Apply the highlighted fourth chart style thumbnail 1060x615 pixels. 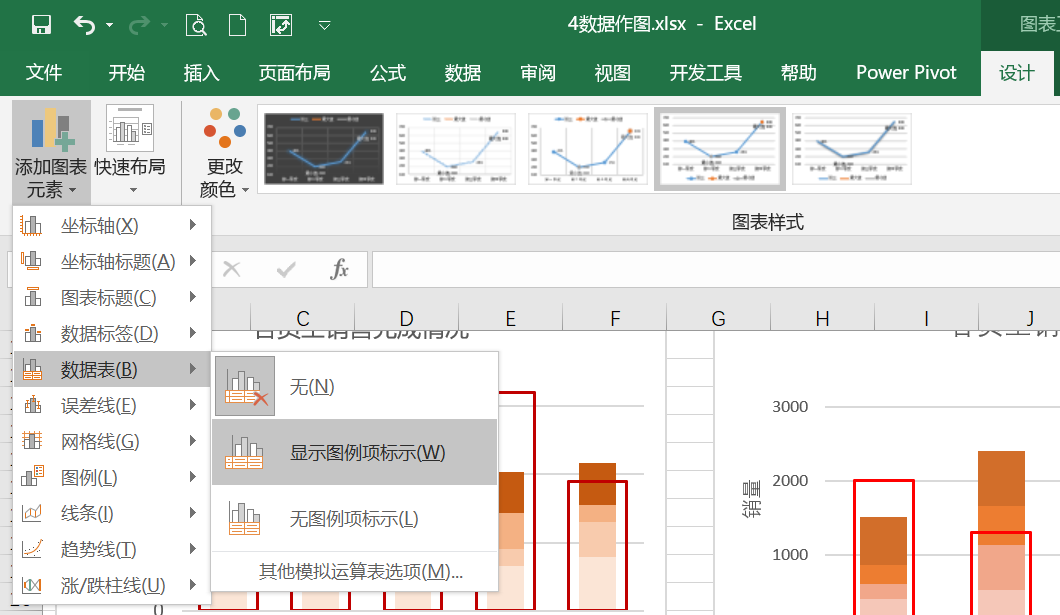tap(720, 149)
